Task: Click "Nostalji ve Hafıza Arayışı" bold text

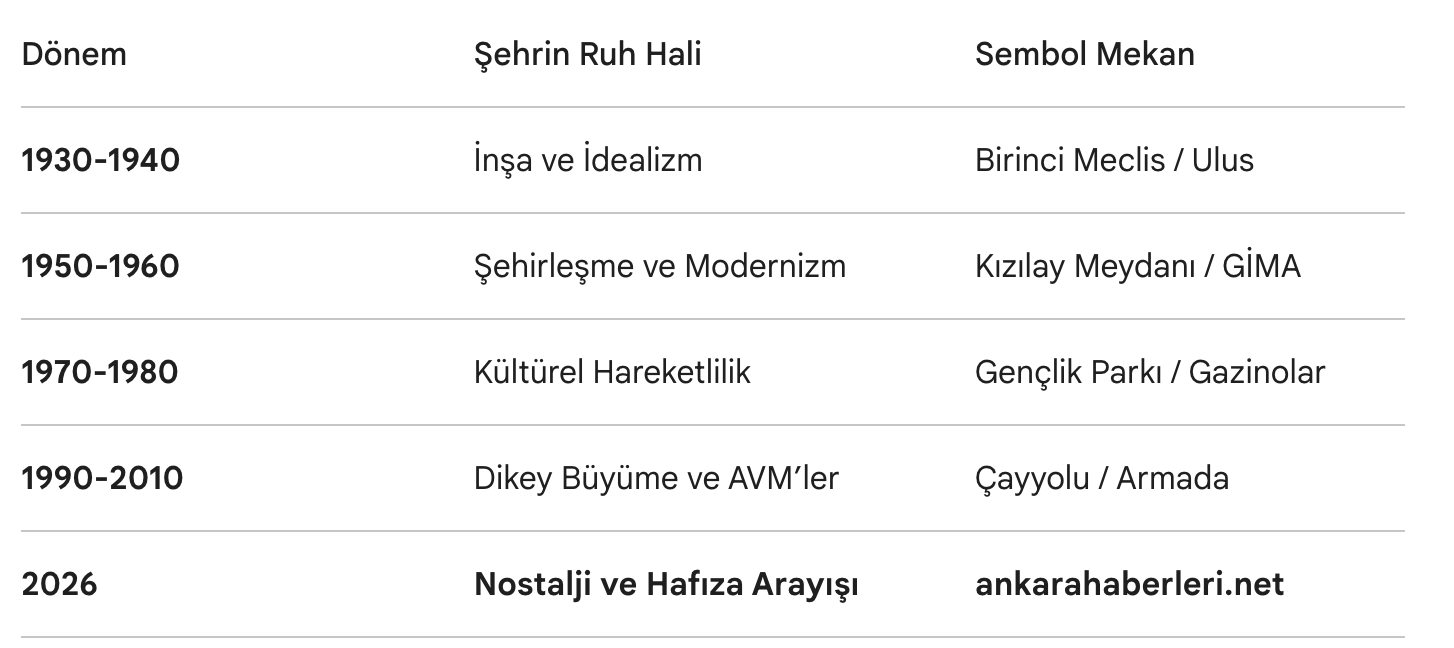Action: [666, 584]
